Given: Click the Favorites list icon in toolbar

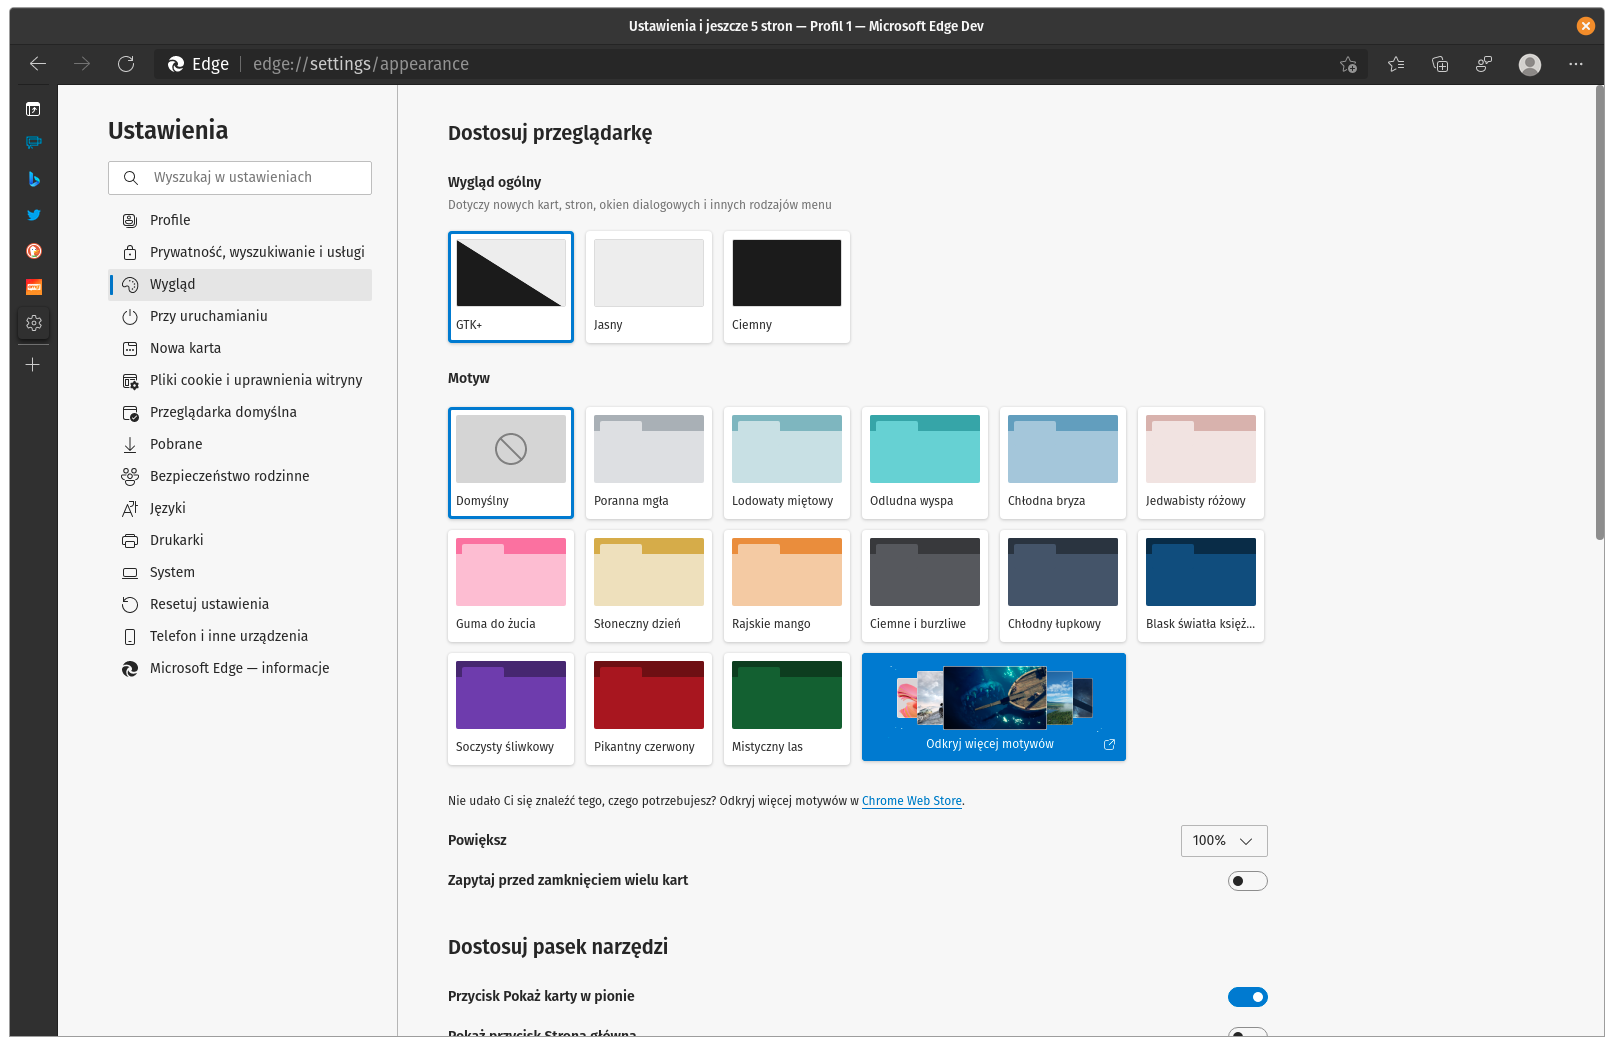Looking at the screenshot, I should point(1396,64).
